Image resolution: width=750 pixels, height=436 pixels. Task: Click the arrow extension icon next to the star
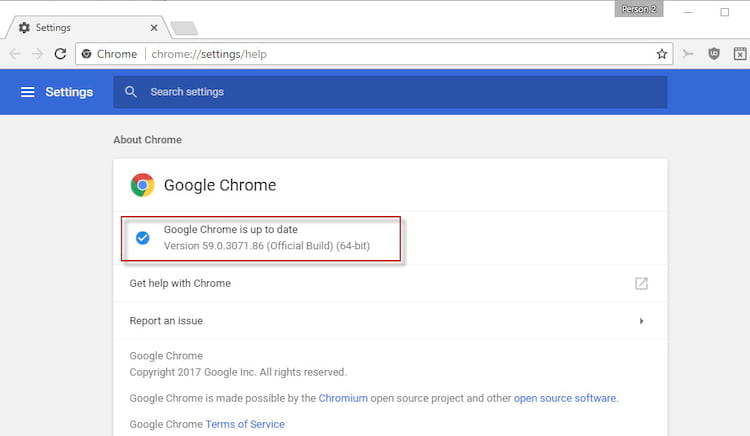(688, 54)
